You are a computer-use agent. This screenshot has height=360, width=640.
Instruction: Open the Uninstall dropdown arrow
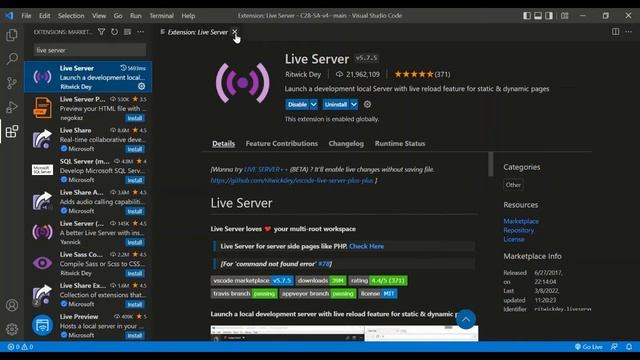click(x=354, y=104)
